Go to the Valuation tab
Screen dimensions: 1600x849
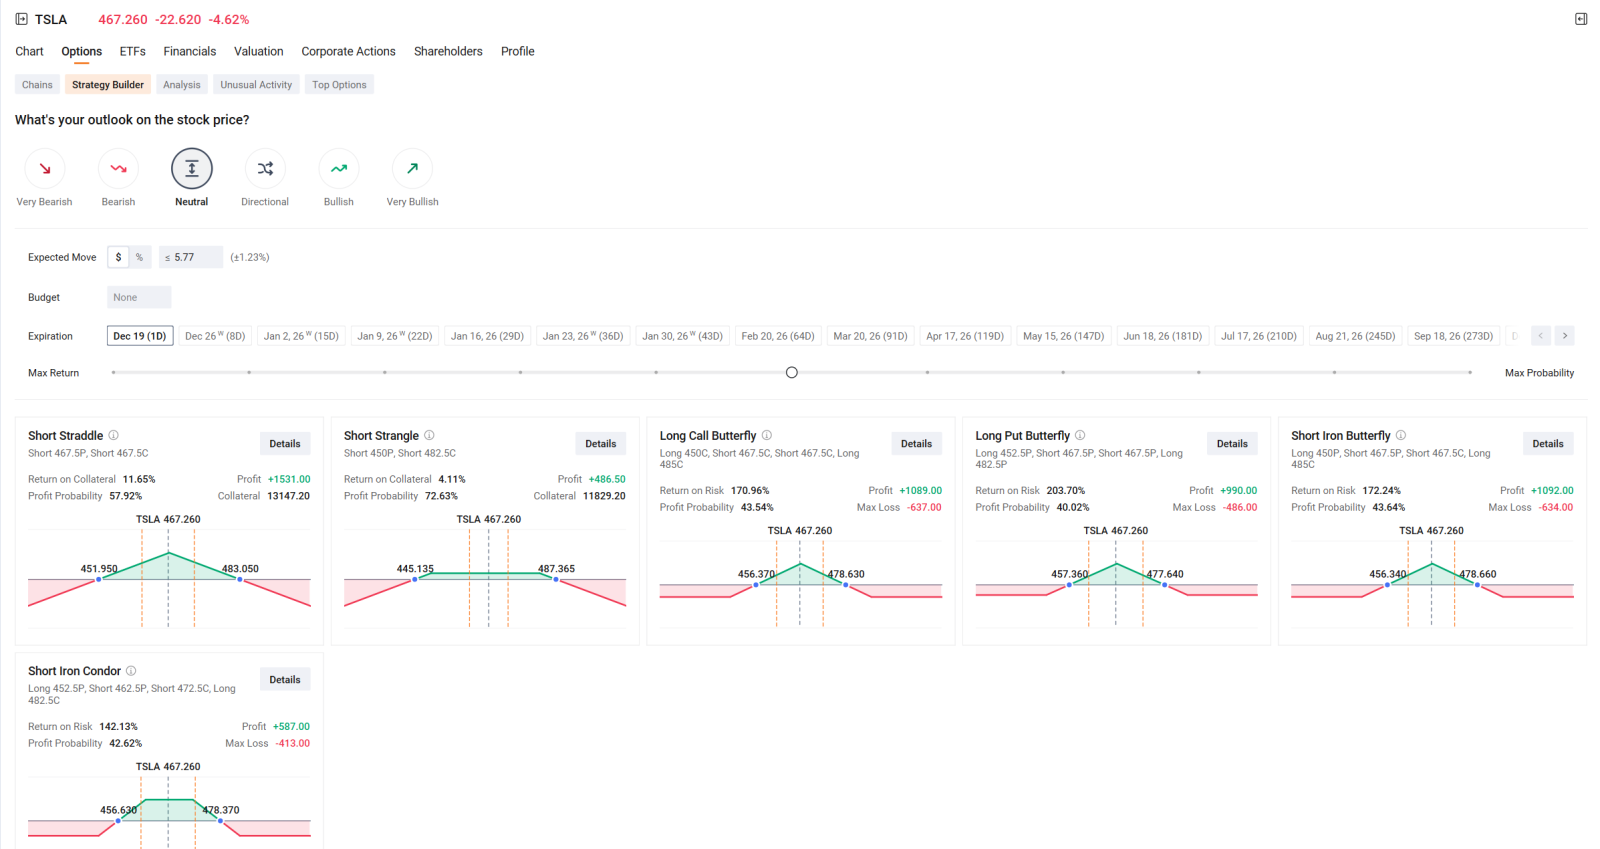(x=259, y=51)
